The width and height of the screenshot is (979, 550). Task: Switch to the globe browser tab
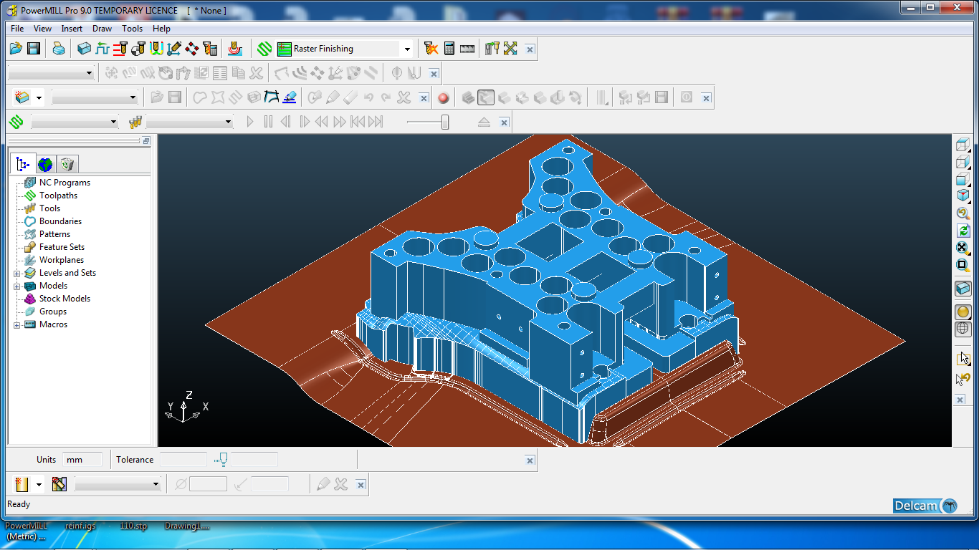[45, 164]
